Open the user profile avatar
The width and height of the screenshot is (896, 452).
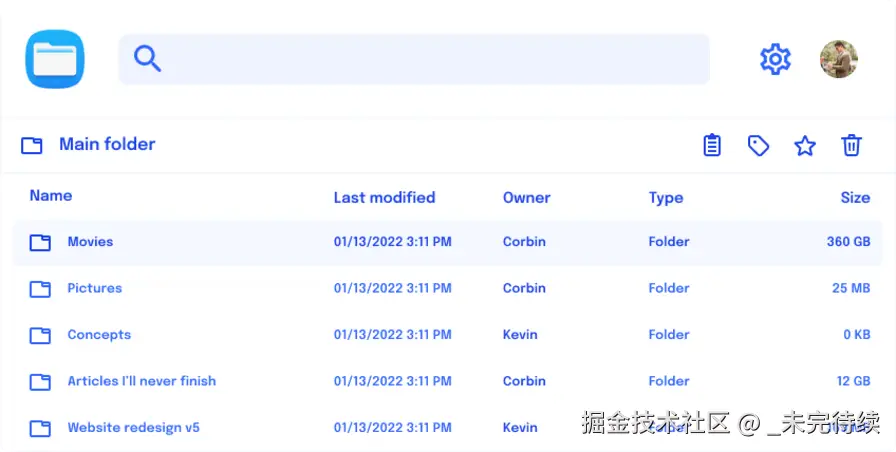(838, 59)
